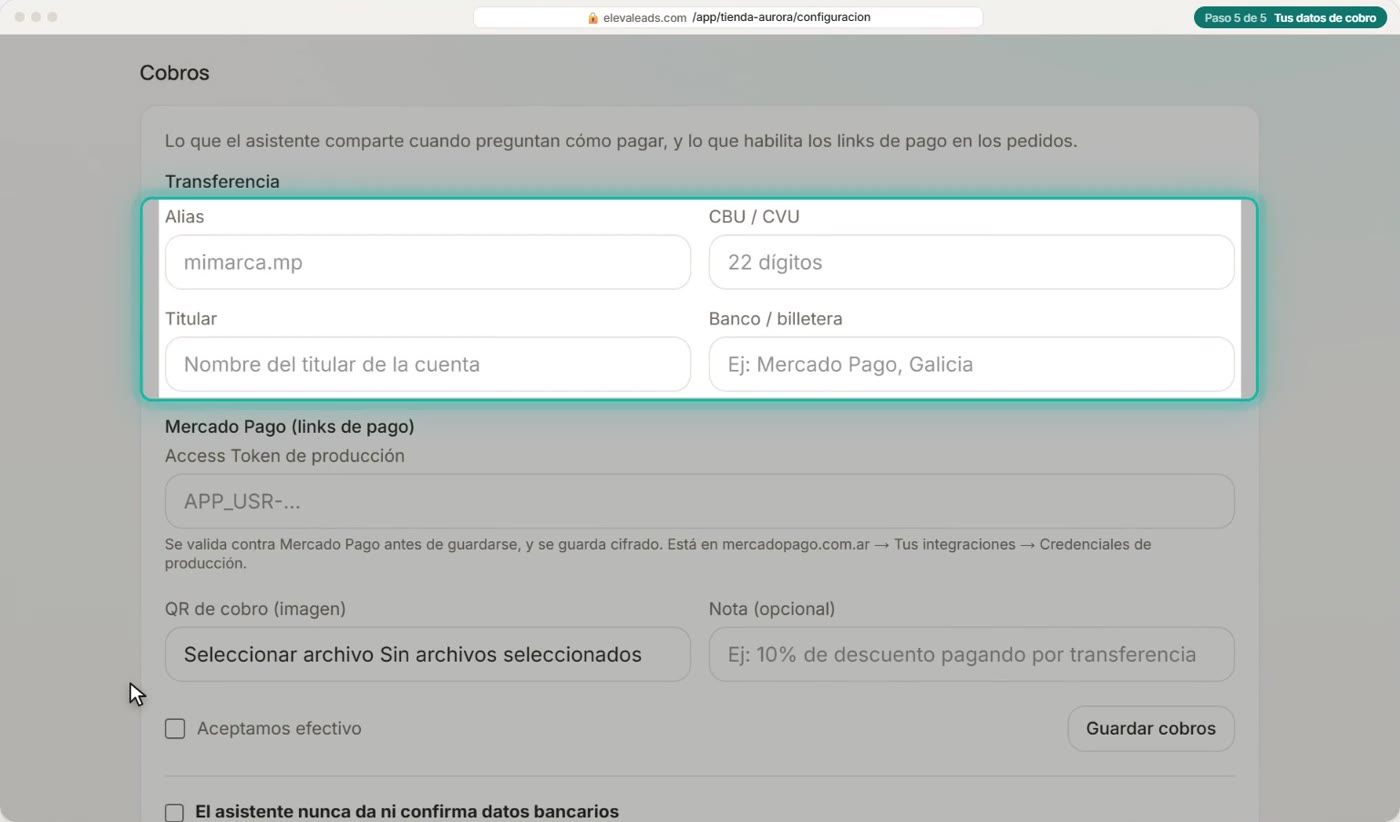Screen dimensions: 1400x822
Task: Click the Nota (opcional) field
Action: coord(971,655)
